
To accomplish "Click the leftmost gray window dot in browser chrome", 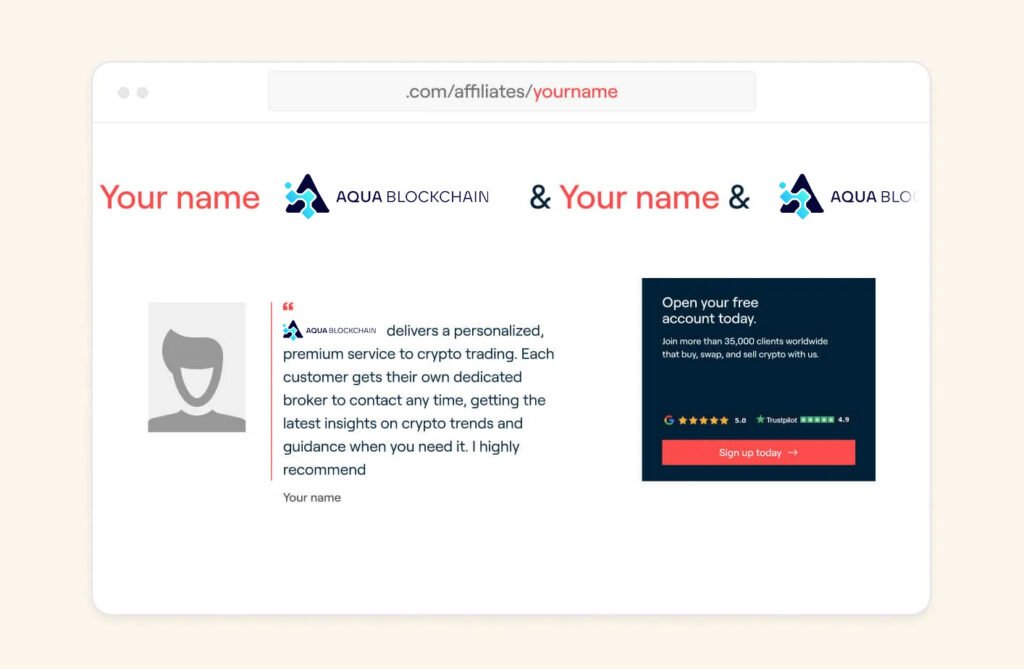I will point(124,93).
